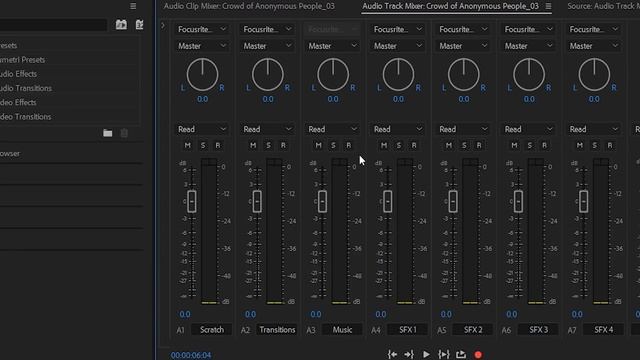The height and width of the screenshot is (360, 640).
Task: Mute the Music track A3
Action: (318, 145)
